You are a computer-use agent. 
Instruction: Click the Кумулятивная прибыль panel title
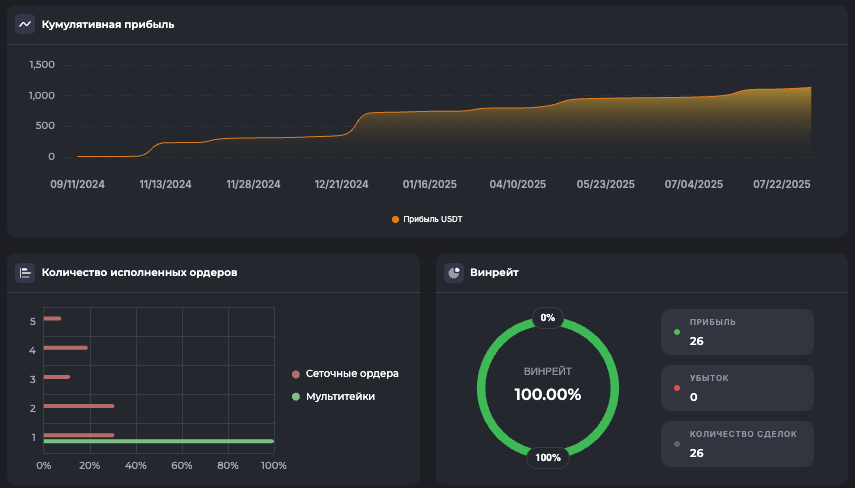pos(108,24)
